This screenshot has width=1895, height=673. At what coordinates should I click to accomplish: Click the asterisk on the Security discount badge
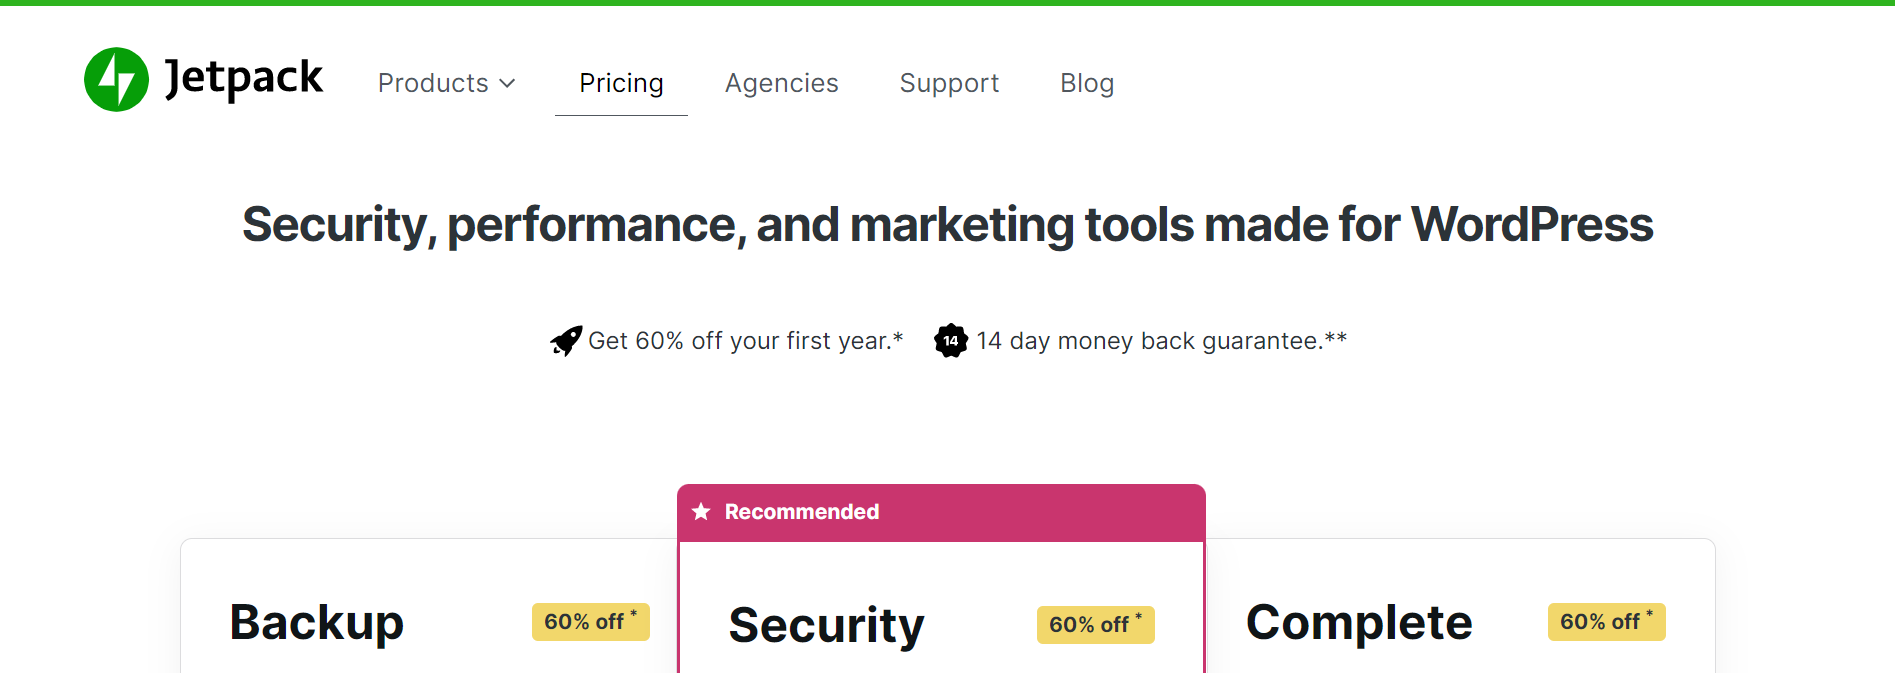(x=1140, y=614)
